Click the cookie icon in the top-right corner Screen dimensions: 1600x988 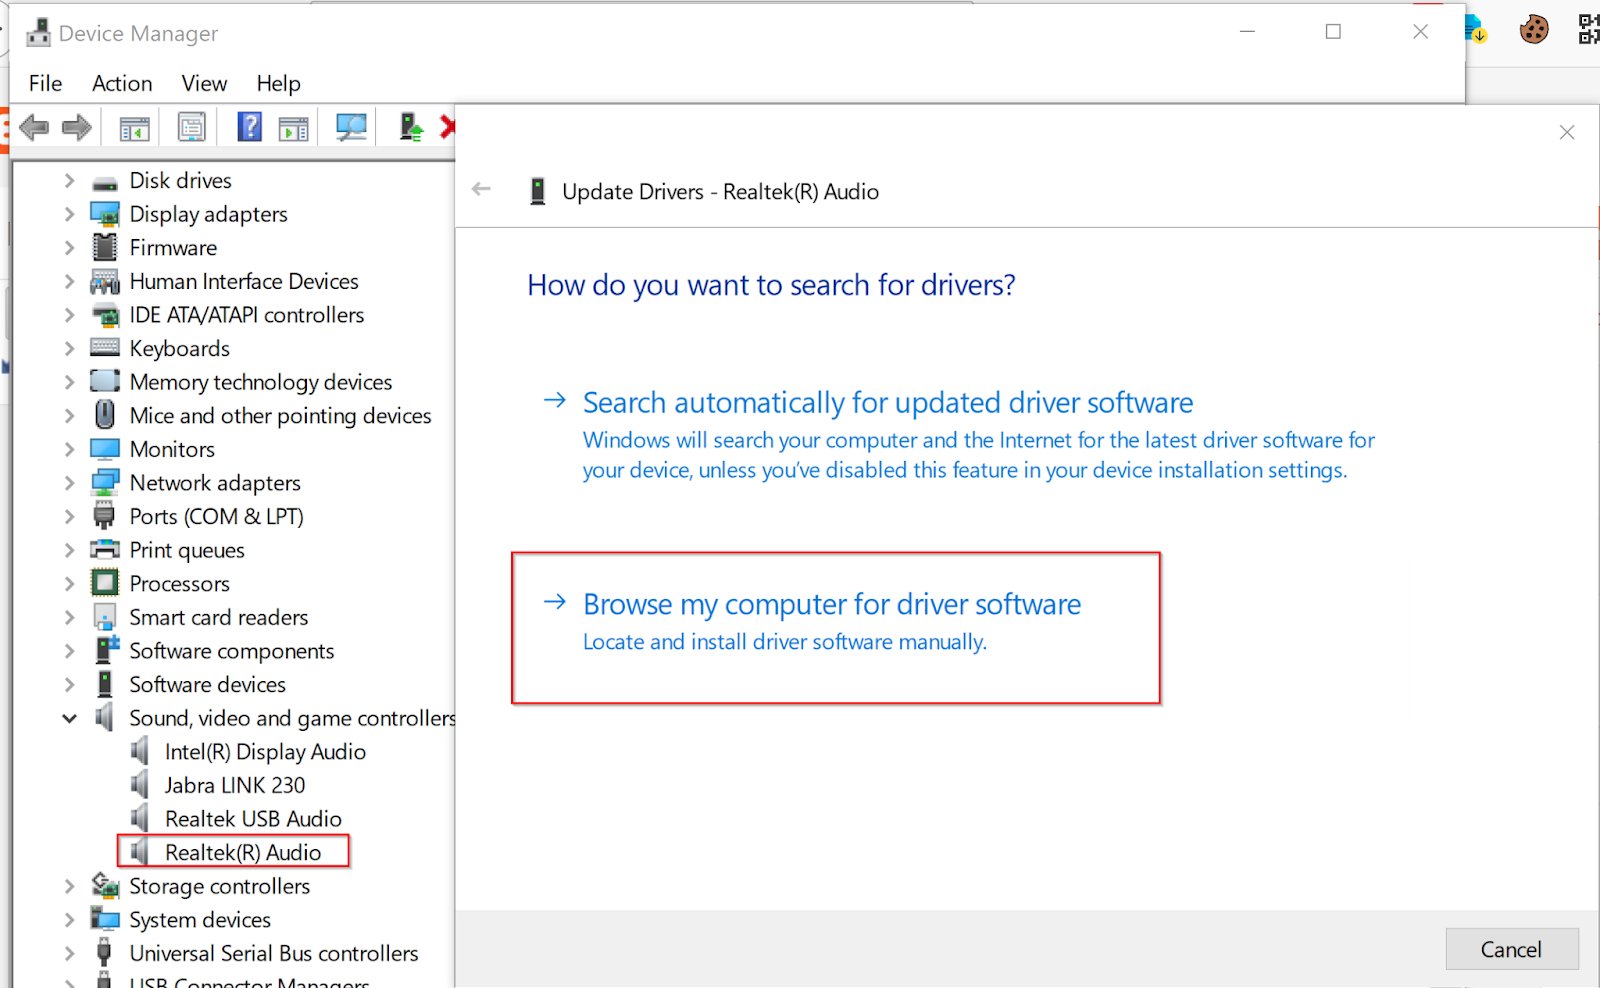(x=1534, y=29)
